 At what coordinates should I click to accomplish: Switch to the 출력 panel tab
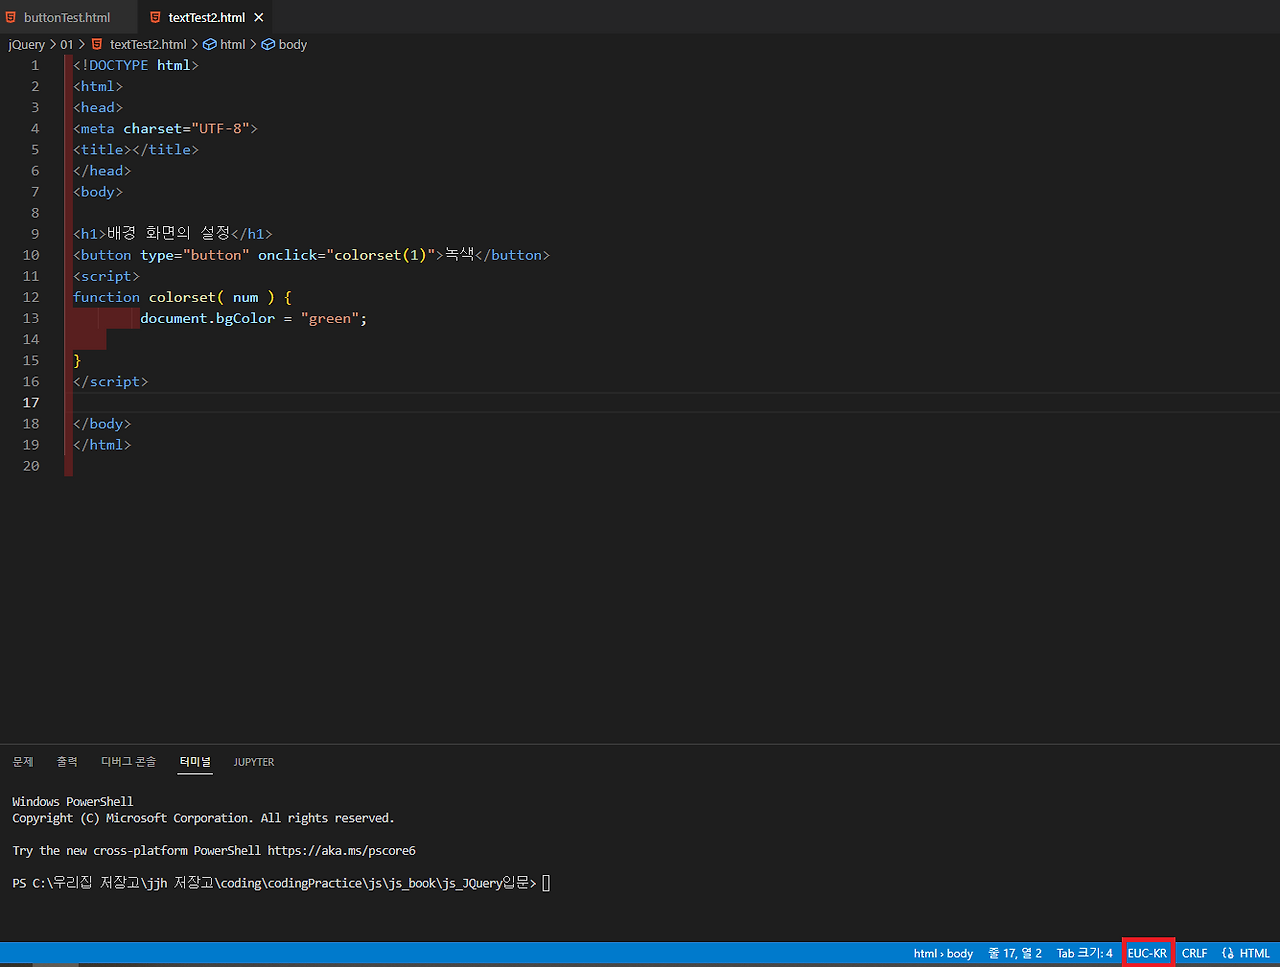tap(67, 761)
